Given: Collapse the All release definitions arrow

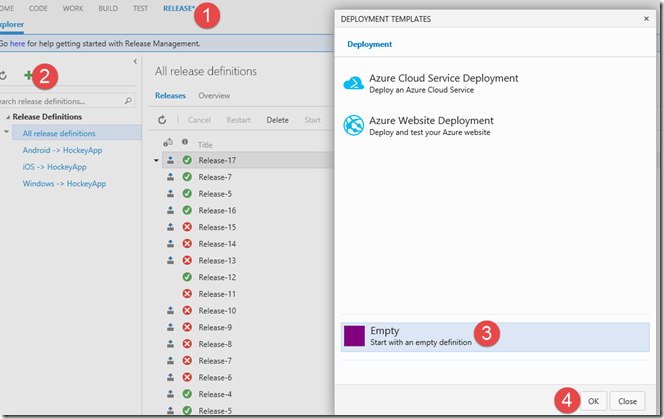Looking at the screenshot, I should [6, 132].
